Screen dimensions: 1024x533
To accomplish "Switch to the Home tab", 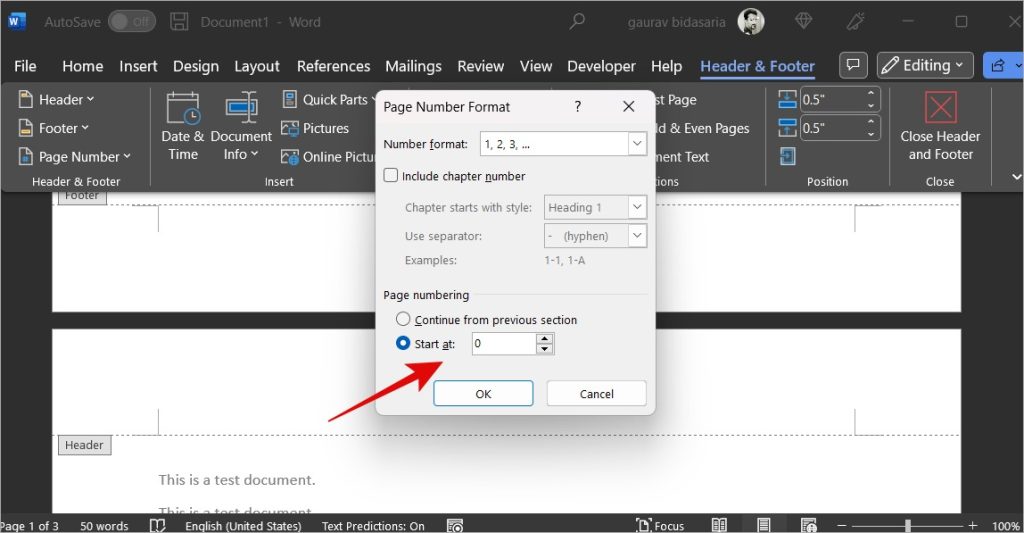I will [82, 66].
